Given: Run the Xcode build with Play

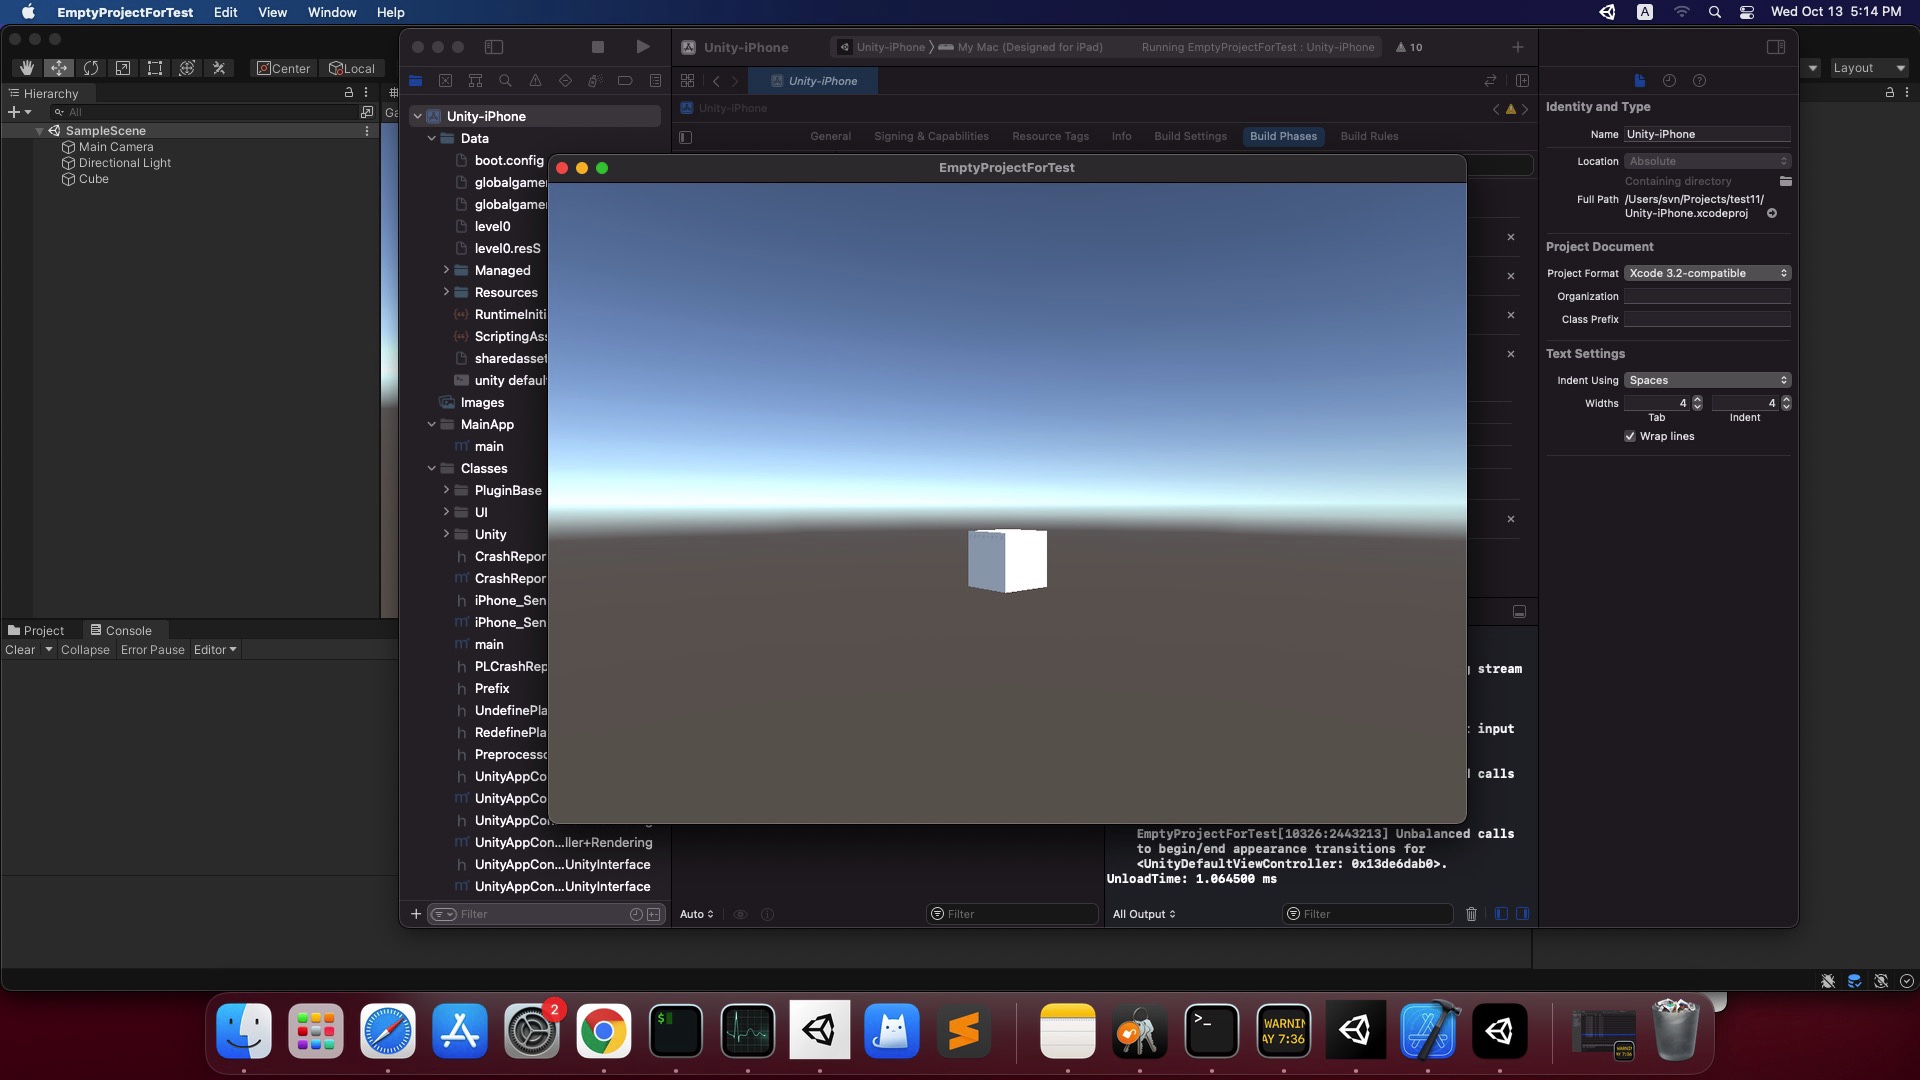Looking at the screenshot, I should click(643, 47).
